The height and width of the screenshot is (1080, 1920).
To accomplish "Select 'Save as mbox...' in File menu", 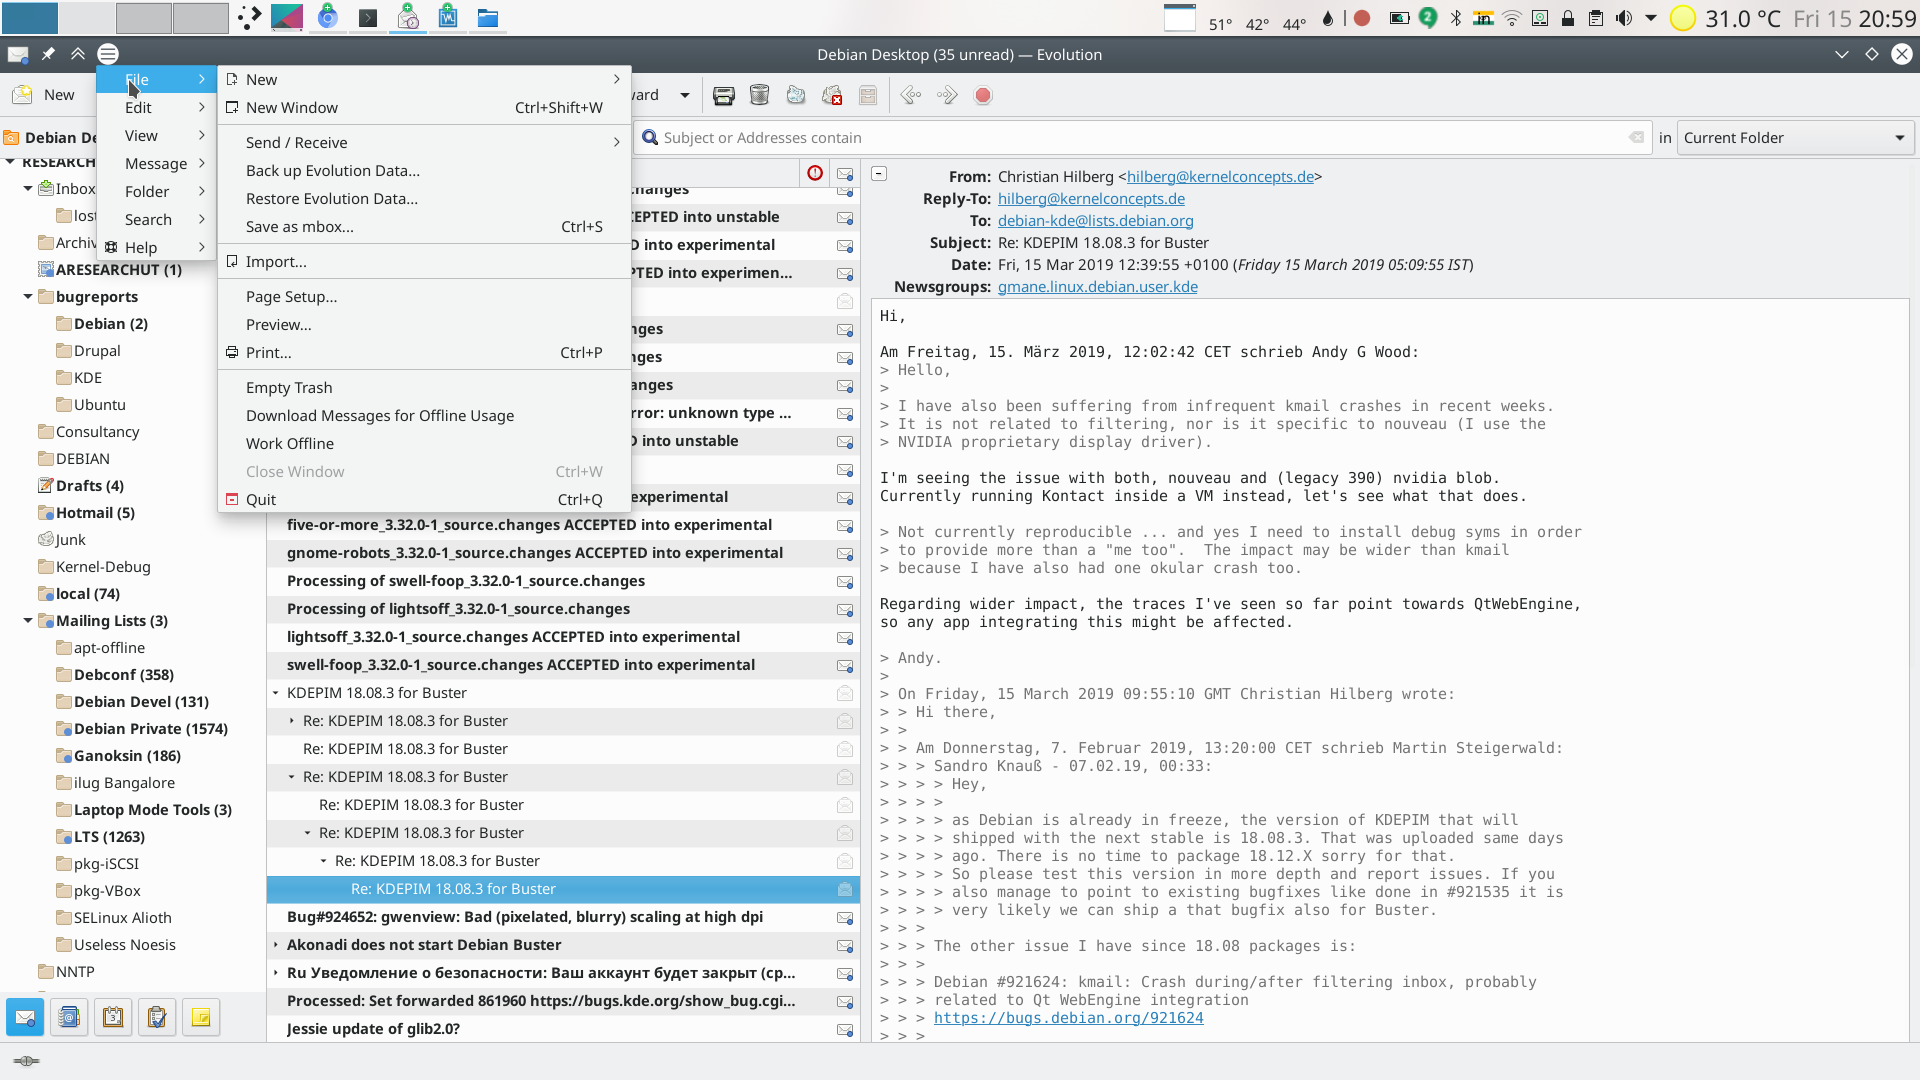I will tap(424, 227).
